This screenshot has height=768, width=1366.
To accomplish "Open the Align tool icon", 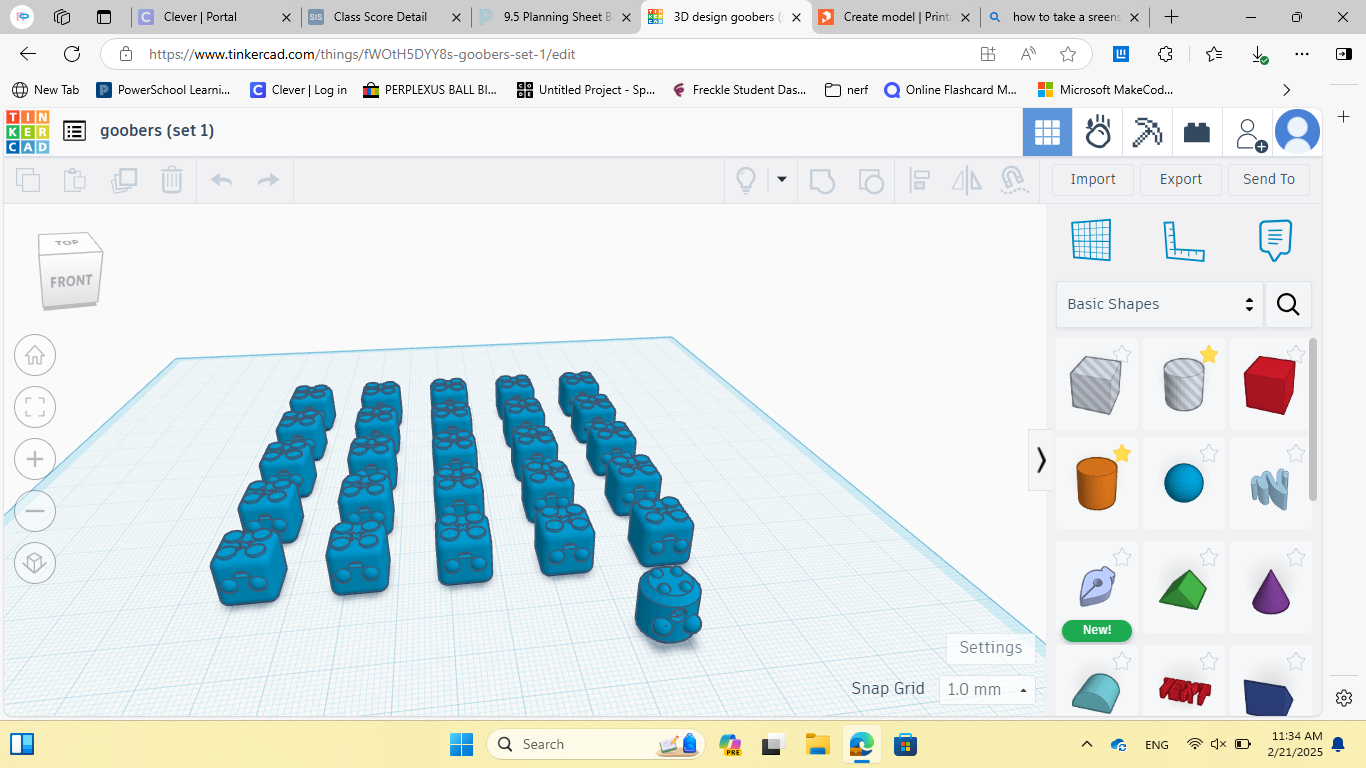I will click(x=919, y=180).
